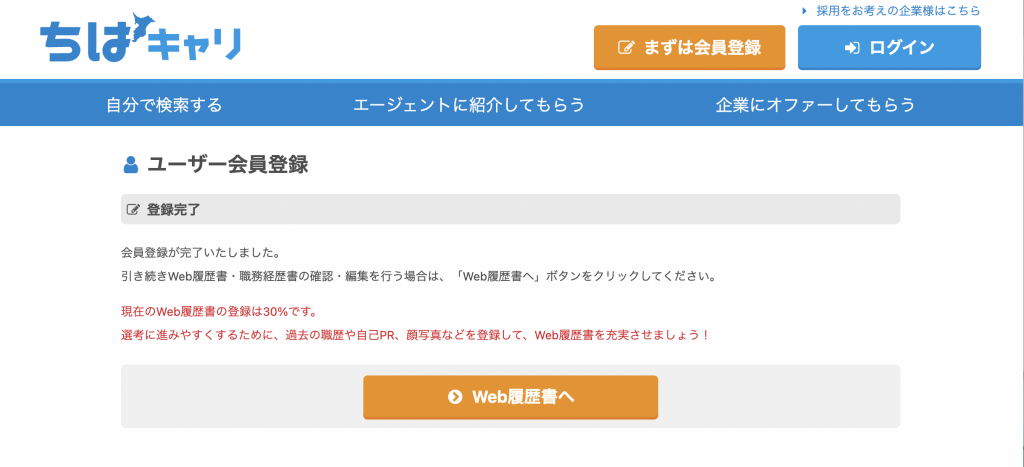1024x467 pixels.
Task: Open the blue ログイン button
Action: point(889,47)
